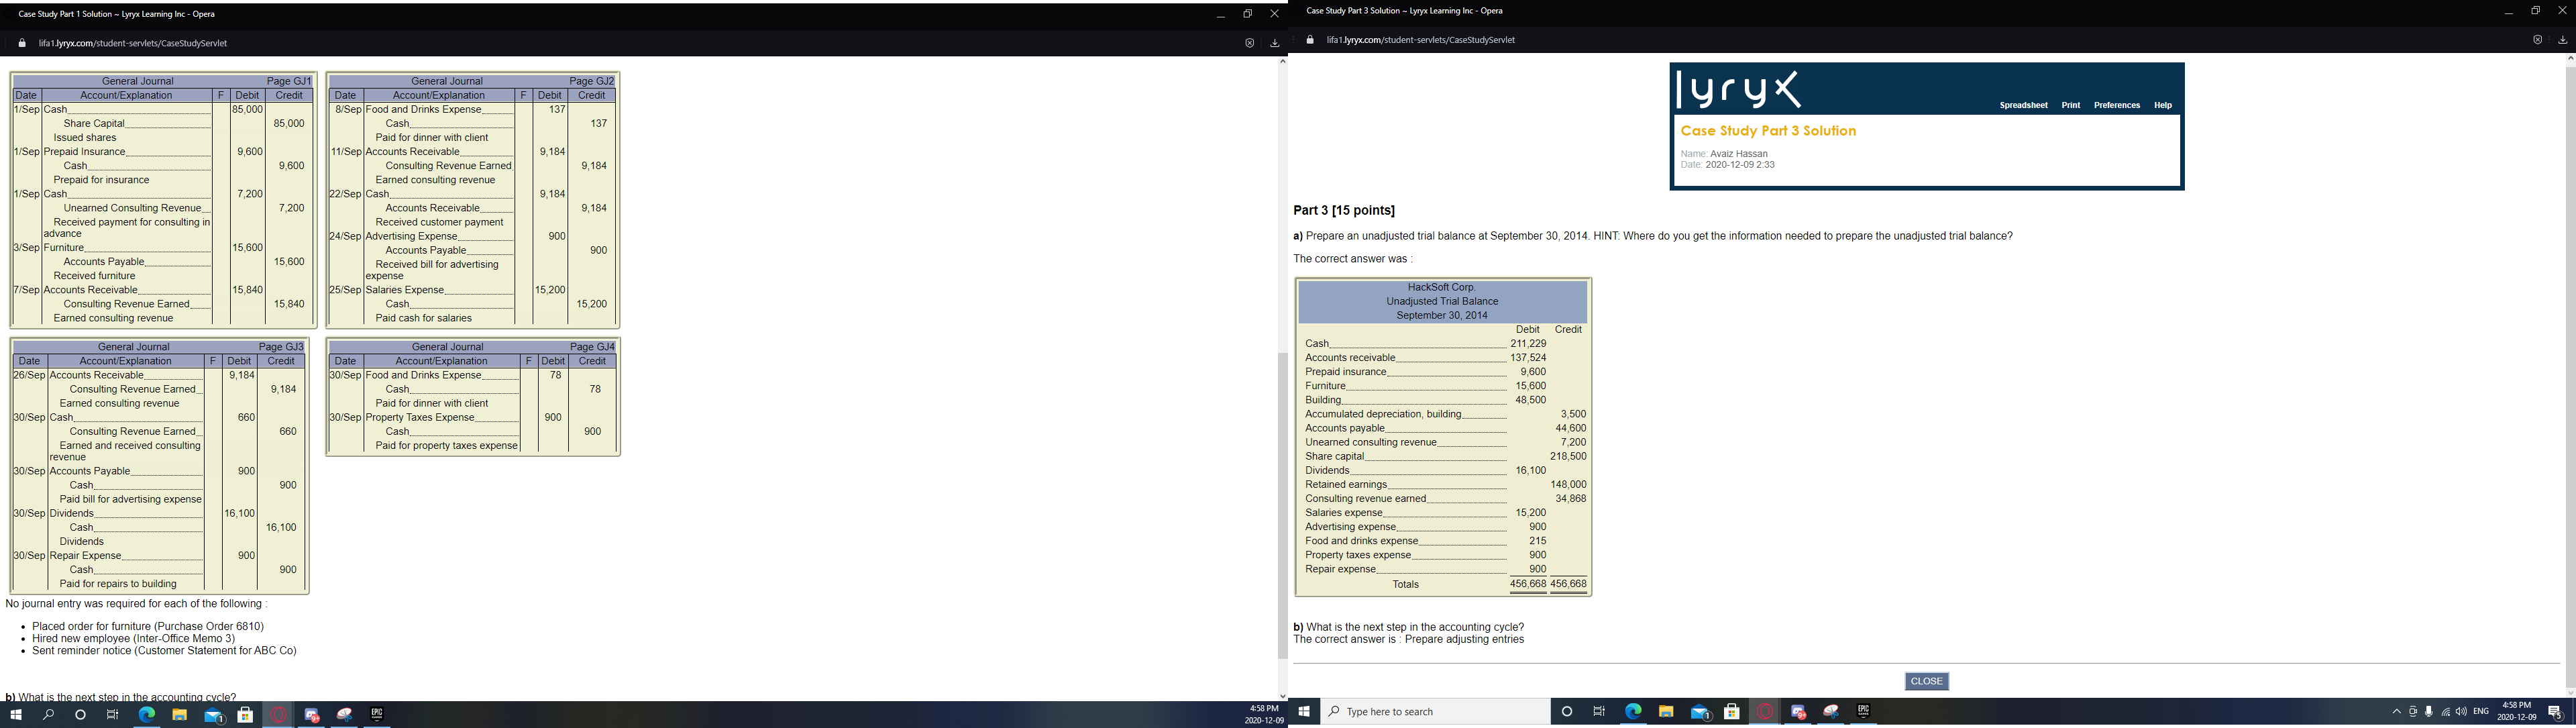Click the Part 1 Solution address bar URL
Screen dimensions: 2576x728
coord(132,43)
